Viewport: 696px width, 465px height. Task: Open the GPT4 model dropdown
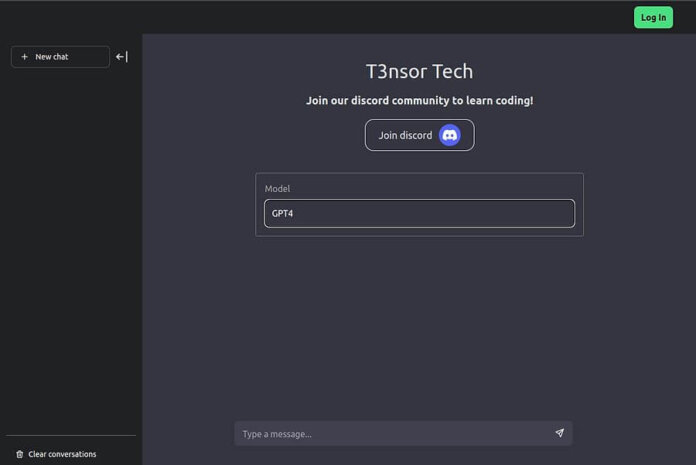coord(419,213)
